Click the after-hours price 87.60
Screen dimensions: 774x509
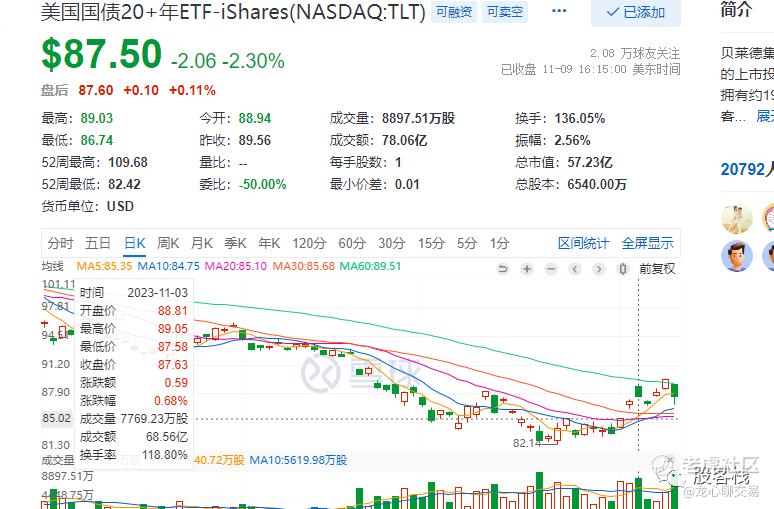[x=96, y=90]
